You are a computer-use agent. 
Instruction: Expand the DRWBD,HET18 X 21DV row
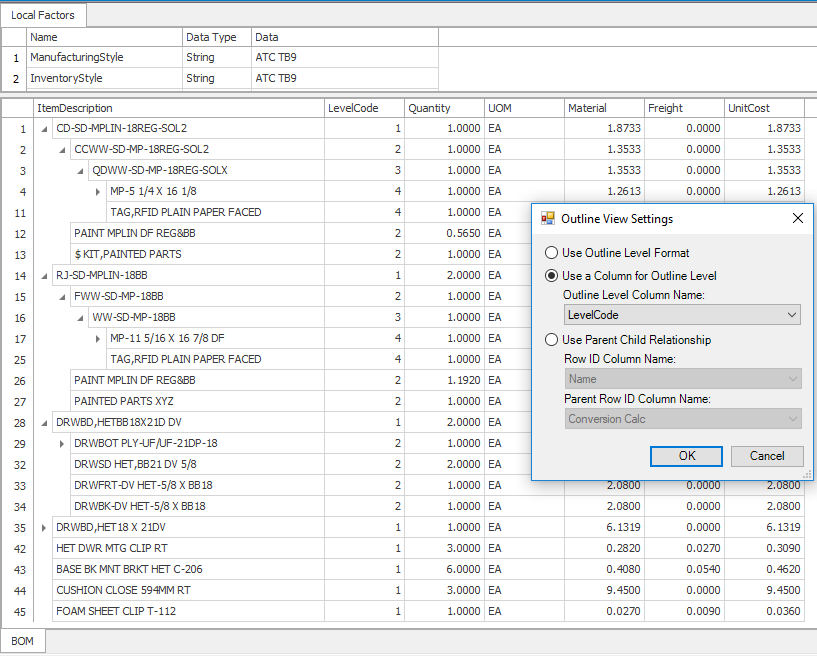[43, 527]
